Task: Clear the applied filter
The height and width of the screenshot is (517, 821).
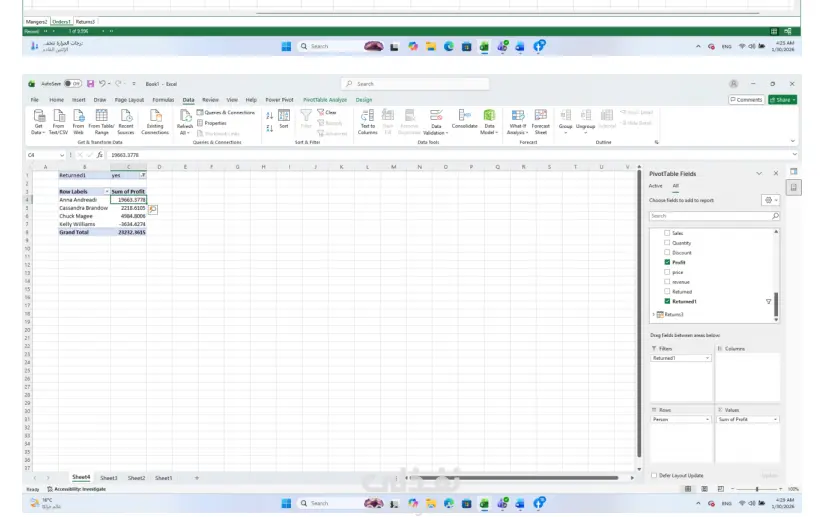Action: (x=327, y=113)
